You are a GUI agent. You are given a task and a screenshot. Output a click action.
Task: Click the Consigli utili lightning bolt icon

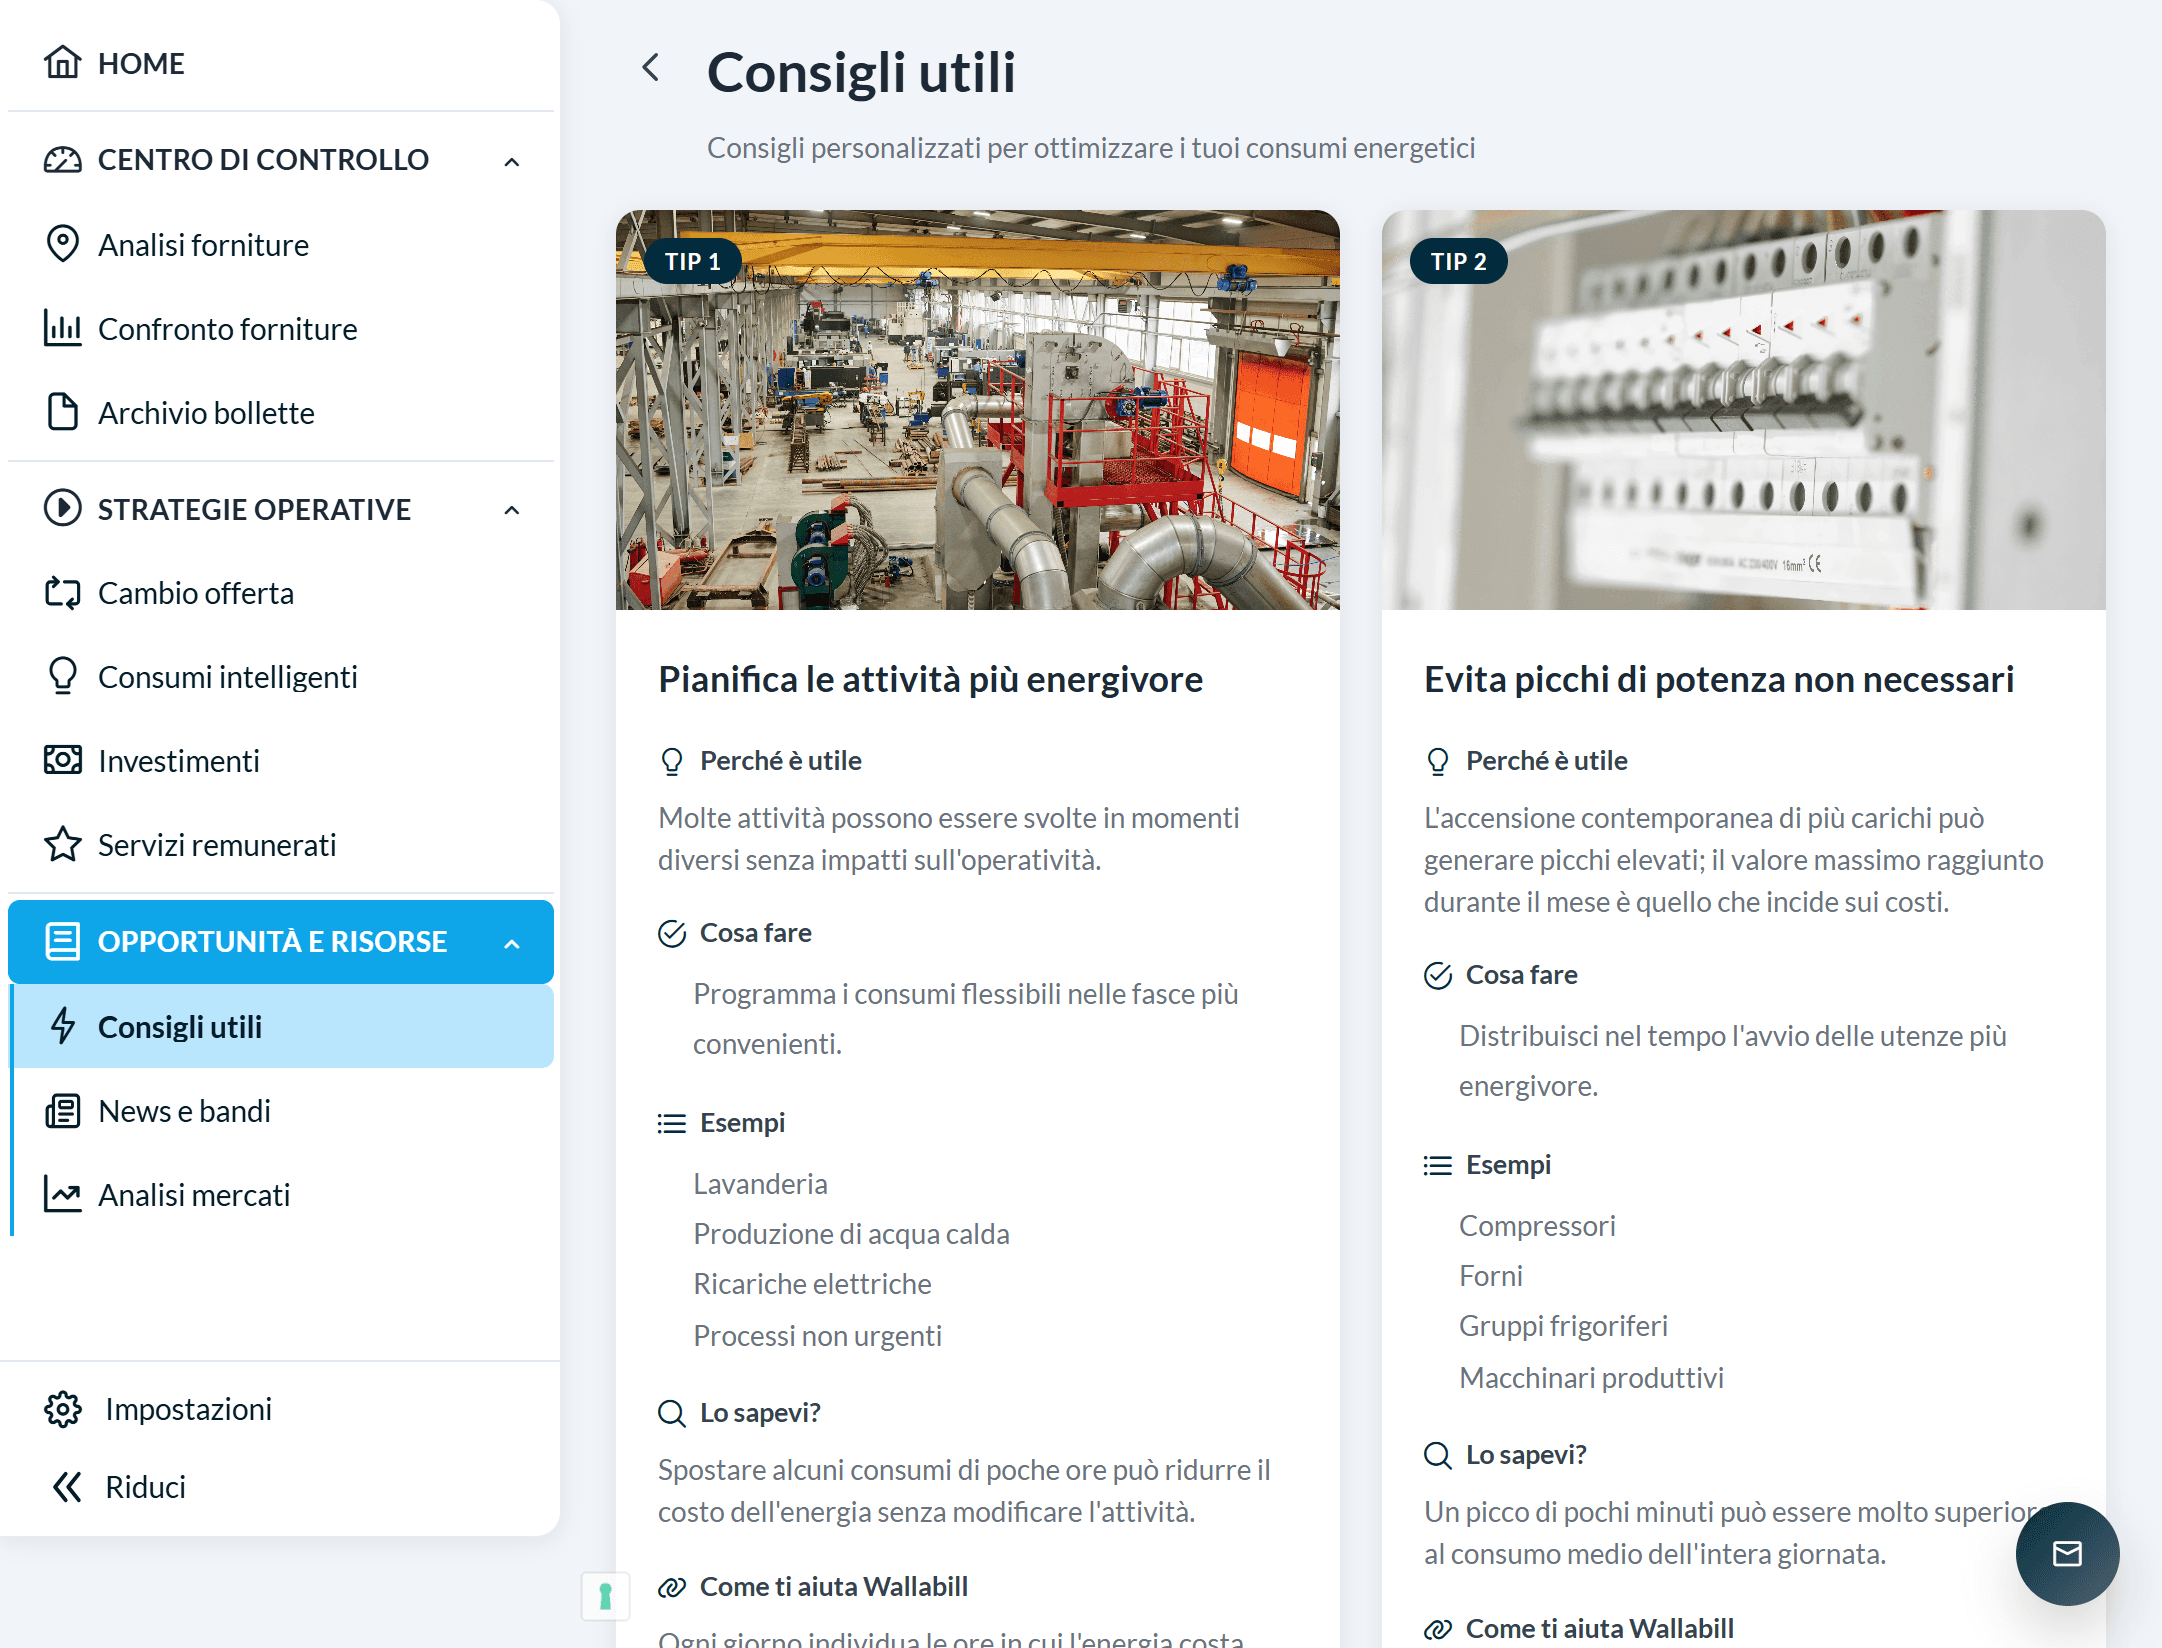63,1026
